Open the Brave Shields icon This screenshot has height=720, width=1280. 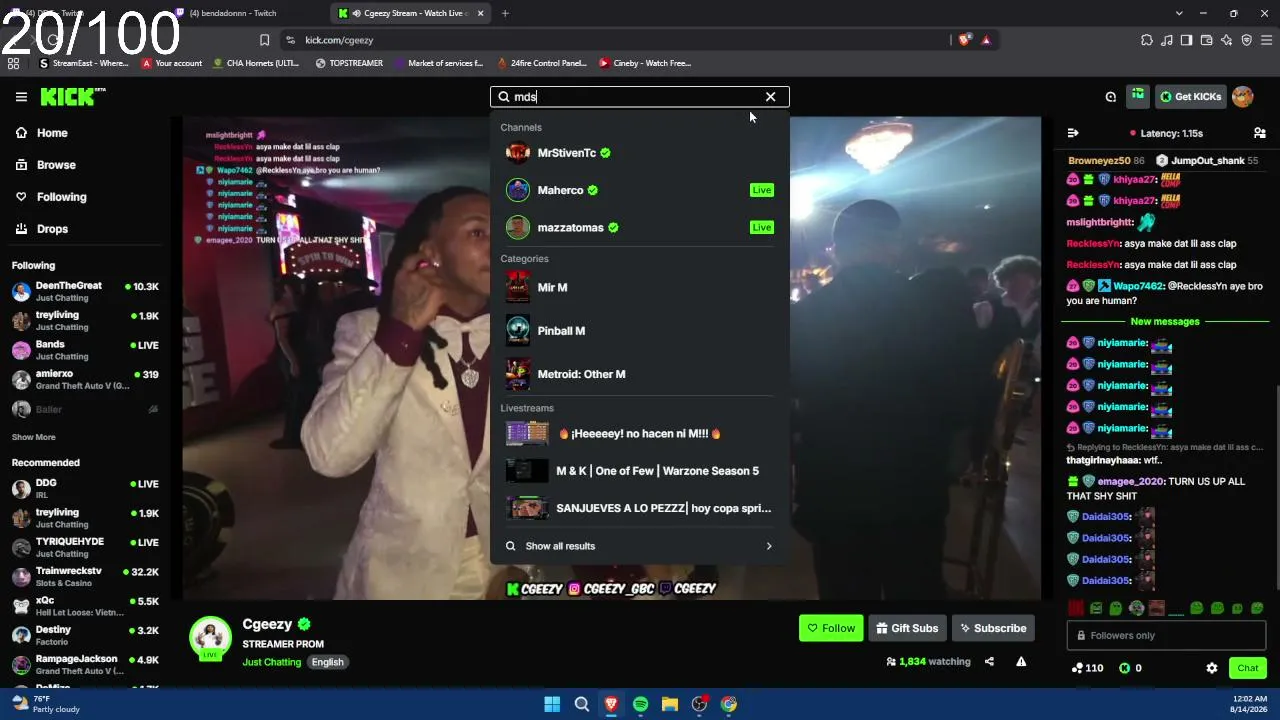coord(964,40)
